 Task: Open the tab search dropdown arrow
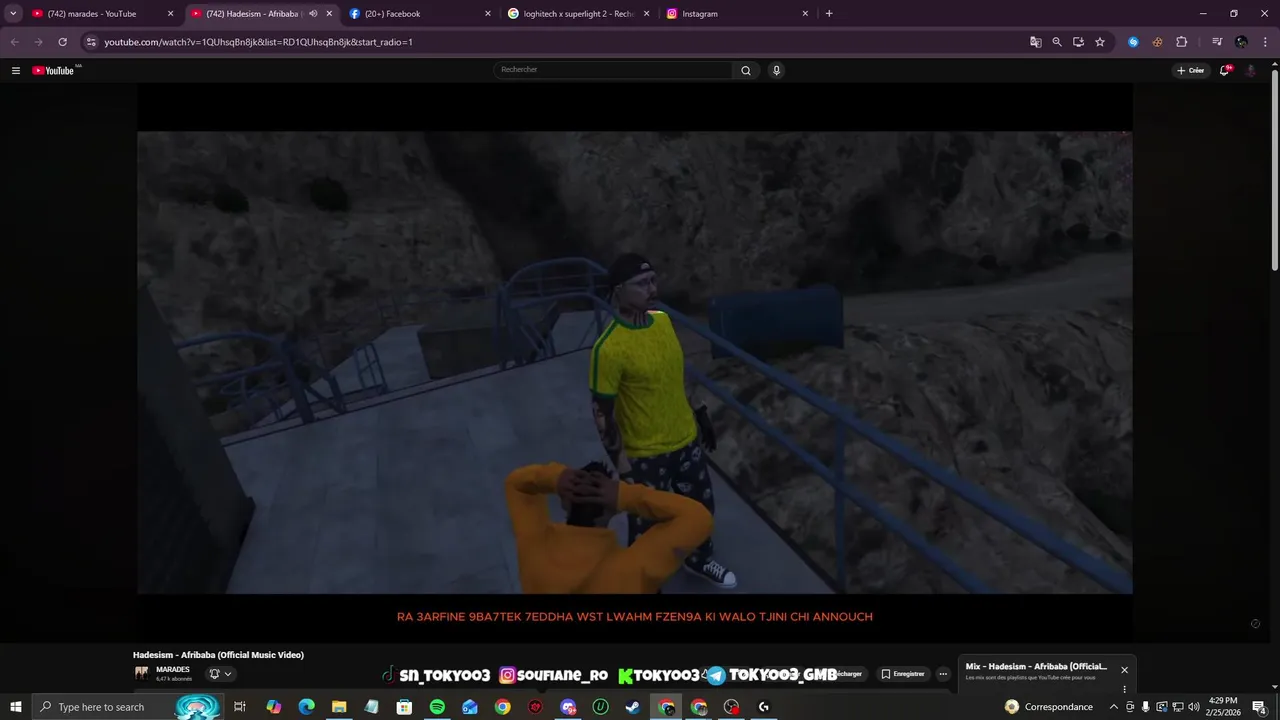[13, 14]
